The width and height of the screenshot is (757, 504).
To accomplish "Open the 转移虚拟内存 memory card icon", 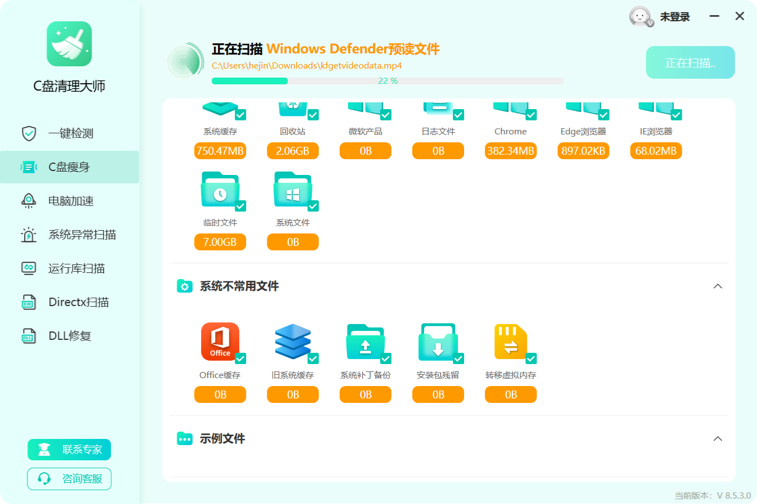I will (510, 342).
